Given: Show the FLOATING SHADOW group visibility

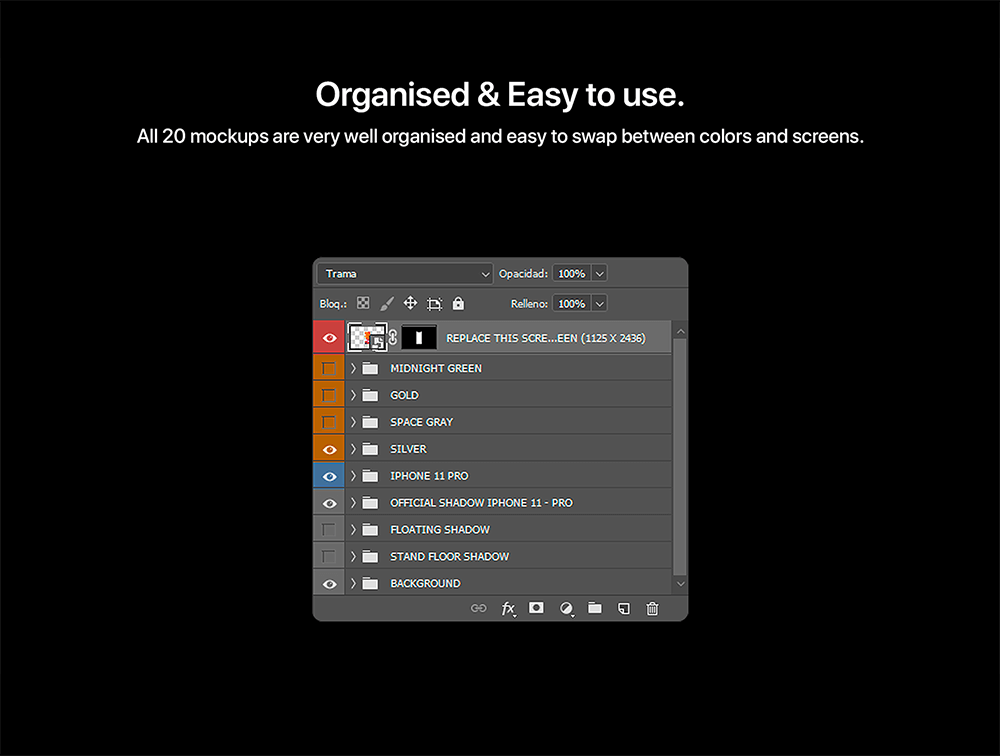Looking at the screenshot, I should tap(329, 530).
